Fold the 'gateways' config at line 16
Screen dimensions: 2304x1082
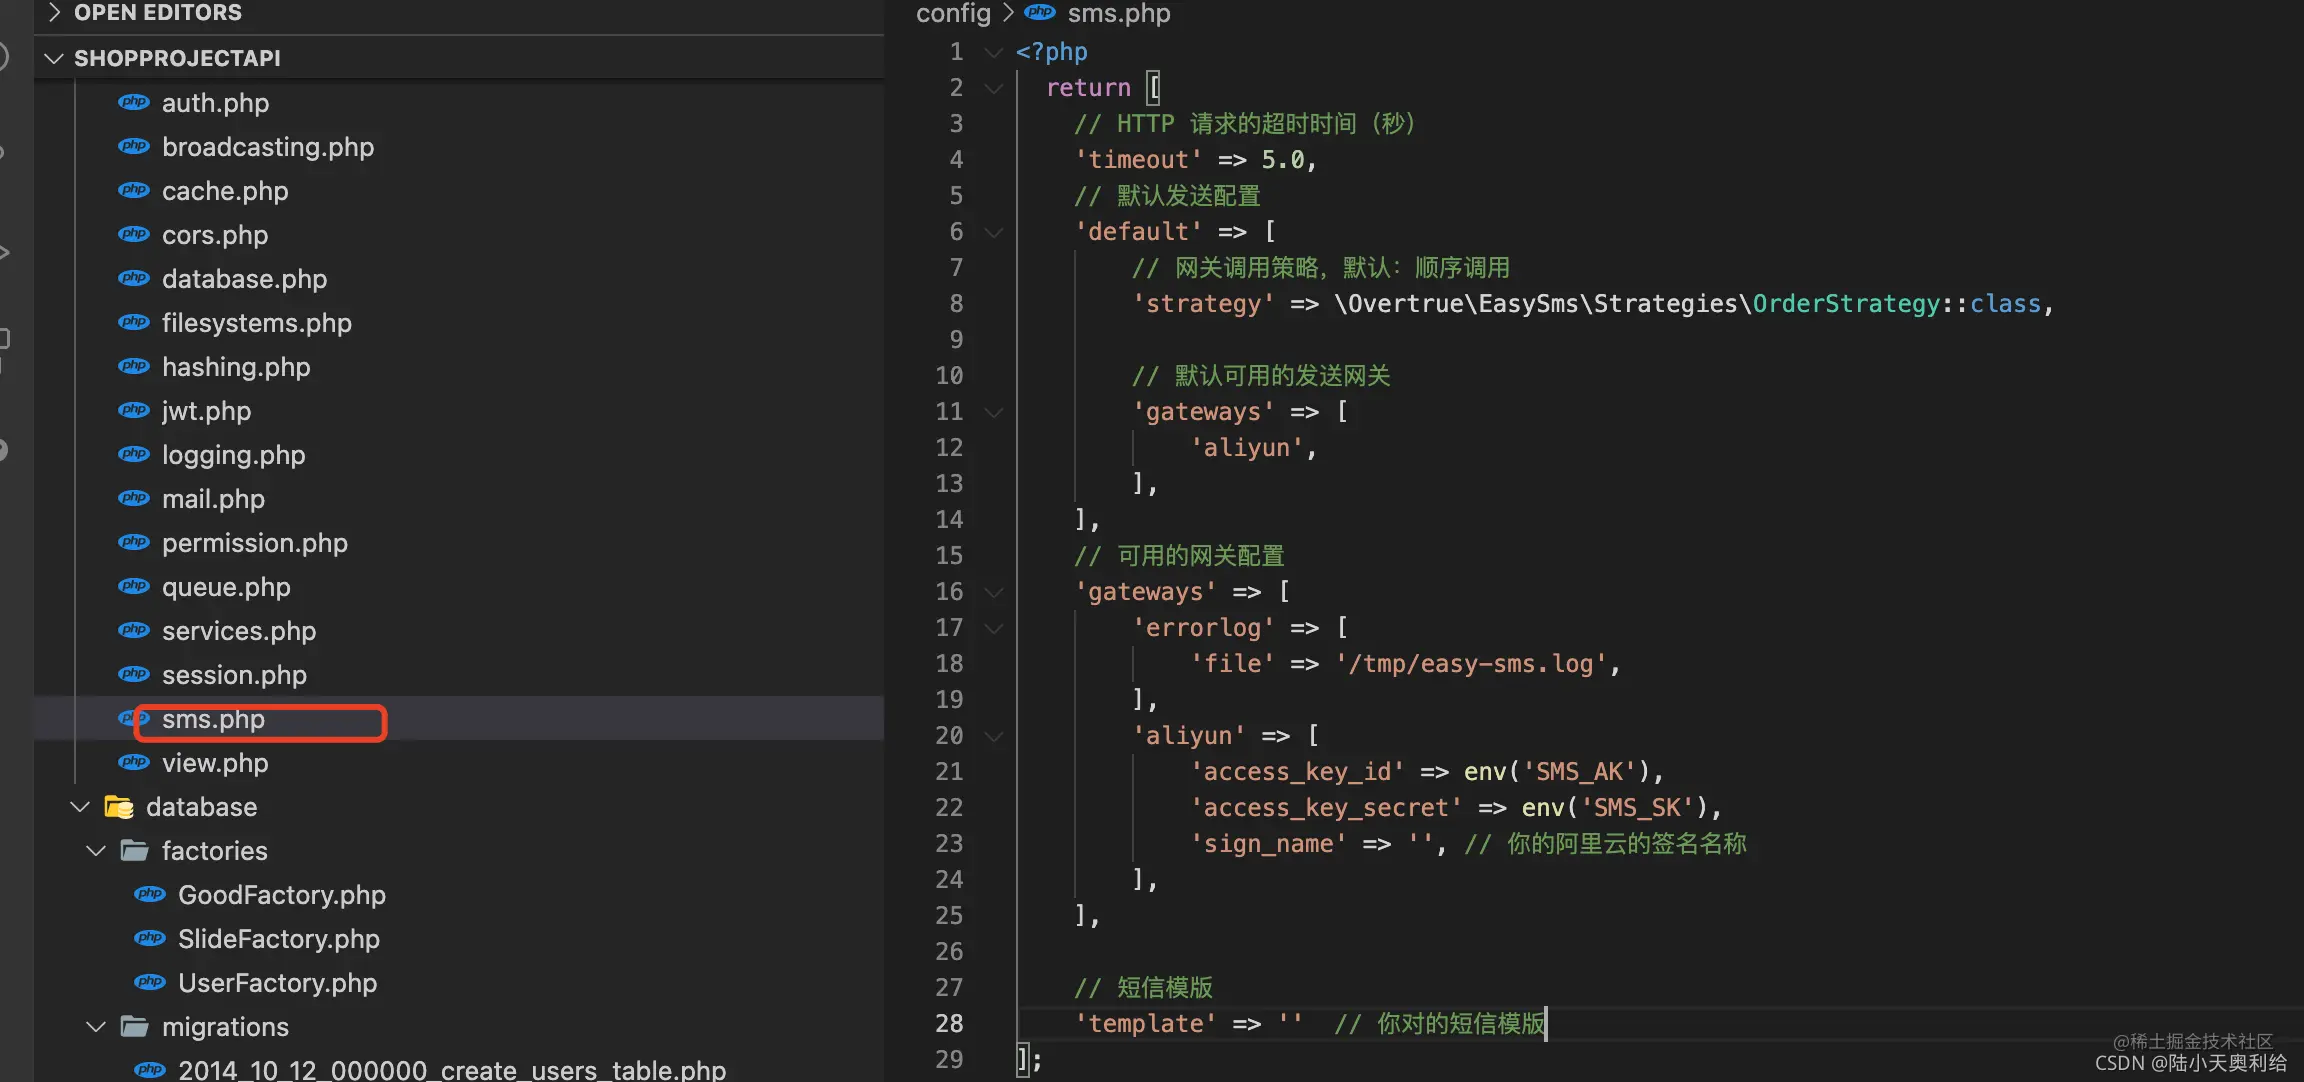[x=993, y=592]
